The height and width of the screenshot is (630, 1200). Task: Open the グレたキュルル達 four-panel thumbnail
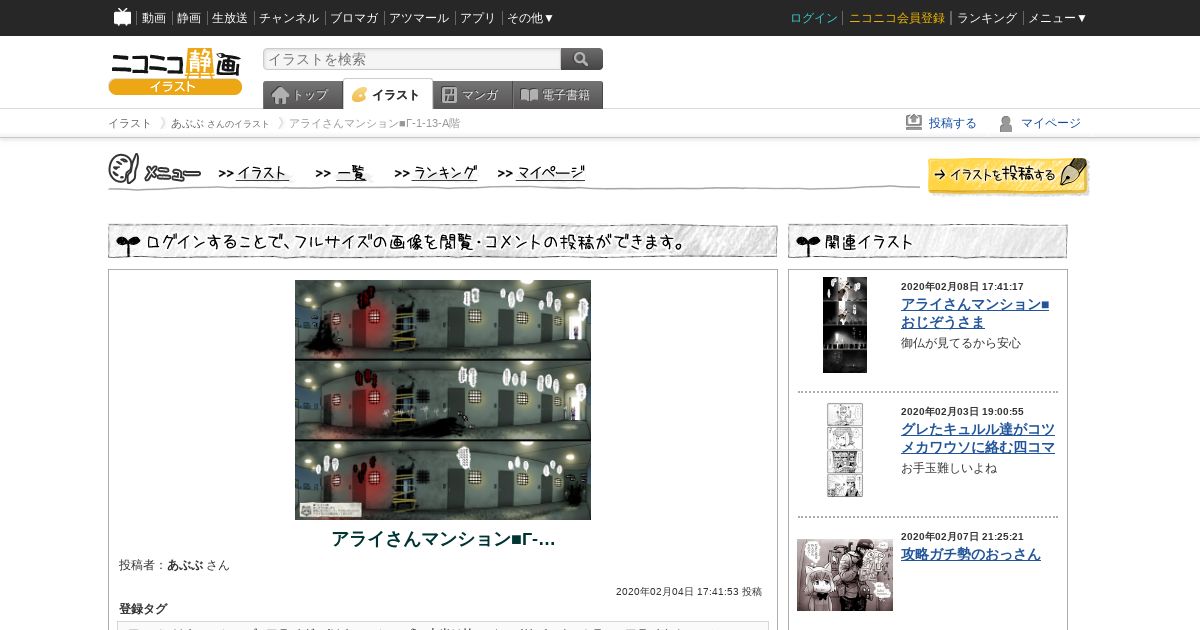[845, 450]
